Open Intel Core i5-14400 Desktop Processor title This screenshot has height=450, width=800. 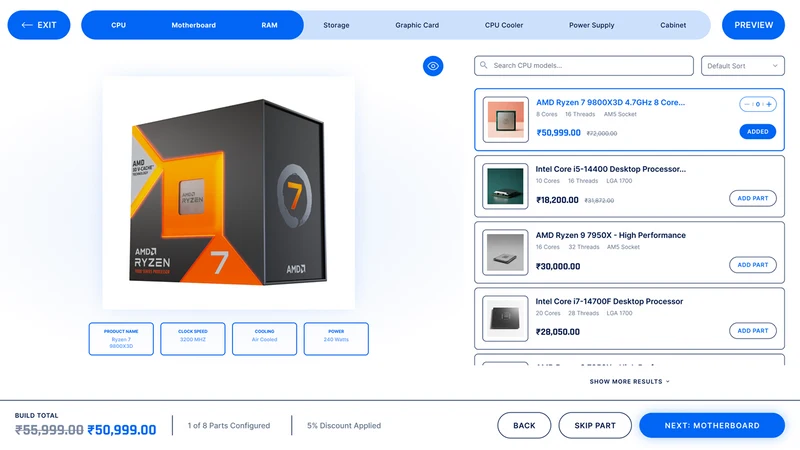[x=611, y=169]
